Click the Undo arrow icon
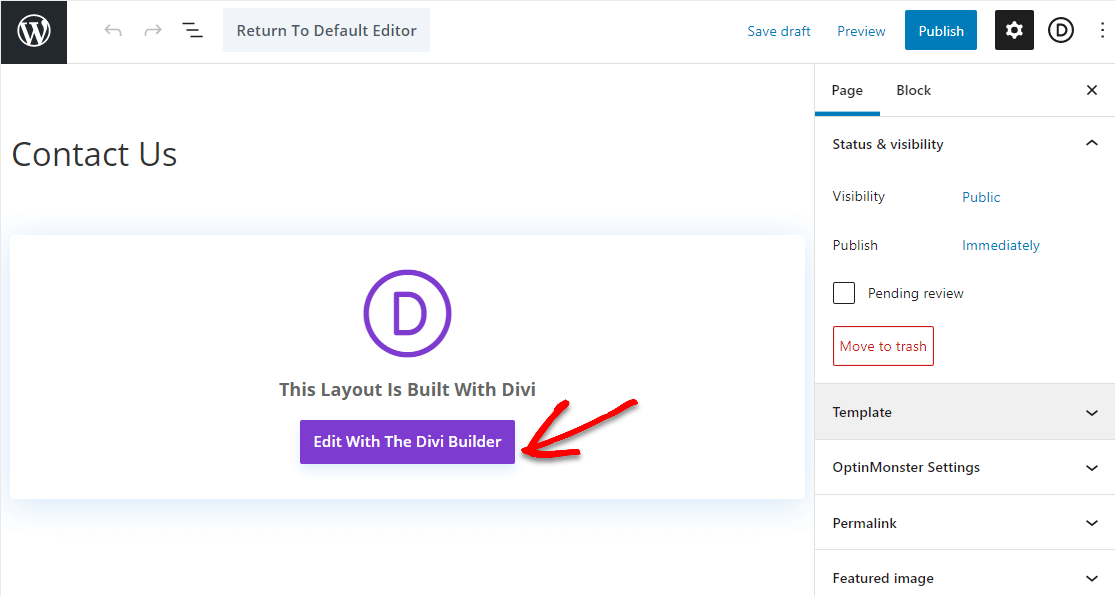The width and height of the screenshot is (1116, 596). pos(112,31)
